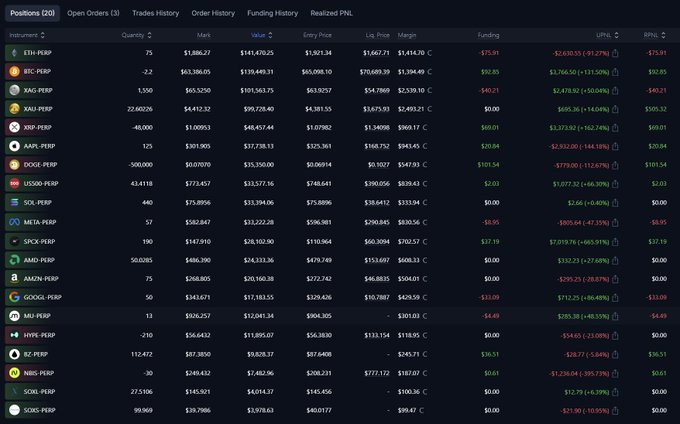Screen dimensions: 680x424
Task: Click the US500-PERP index icon
Action: coord(14,183)
